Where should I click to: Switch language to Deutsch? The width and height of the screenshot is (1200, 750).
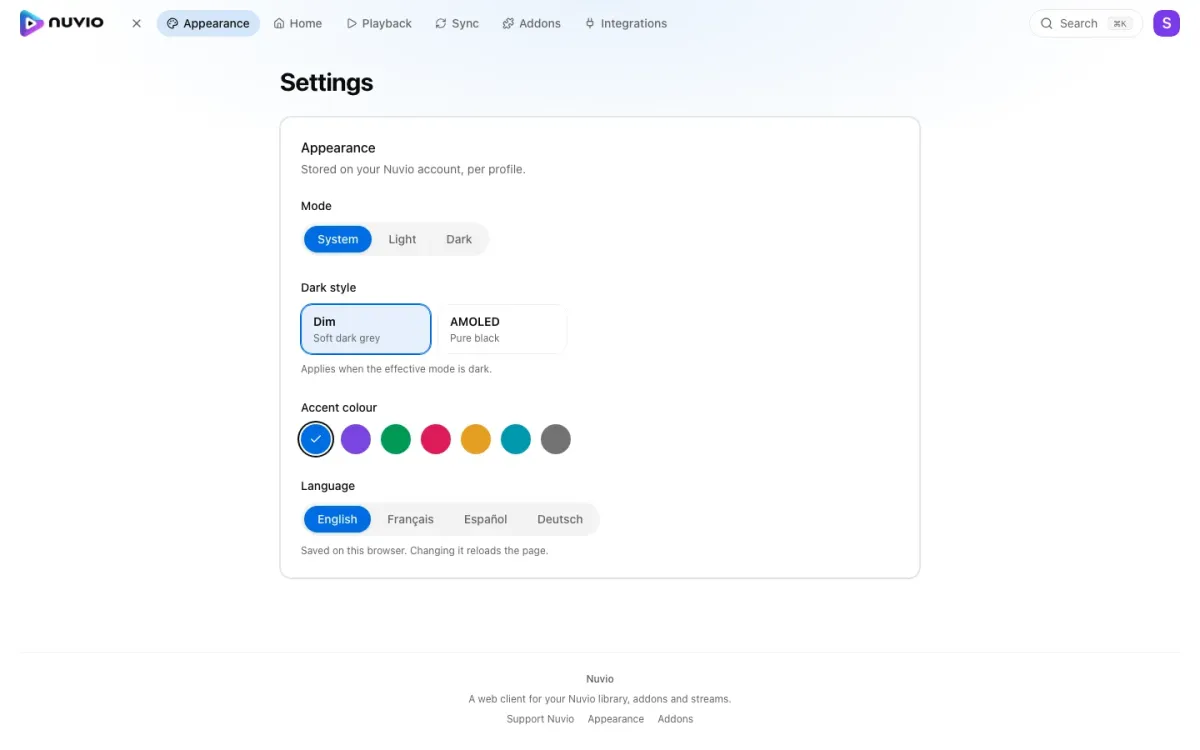point(560,519)
